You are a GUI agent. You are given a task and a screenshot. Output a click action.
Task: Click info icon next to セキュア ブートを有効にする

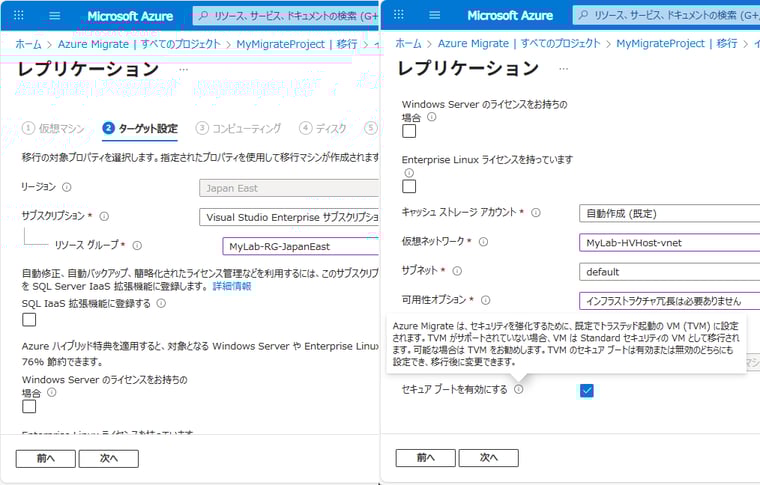tap(519, 389)
